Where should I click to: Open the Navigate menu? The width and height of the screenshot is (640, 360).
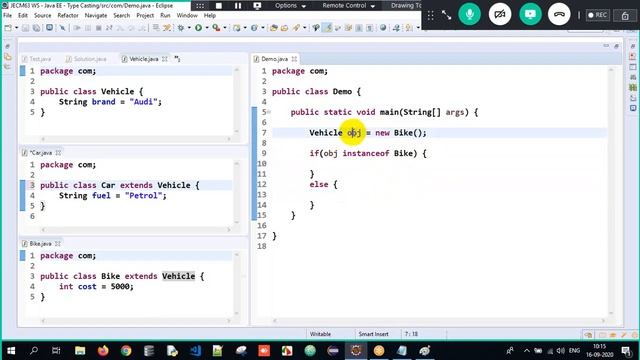click(96, 16)
